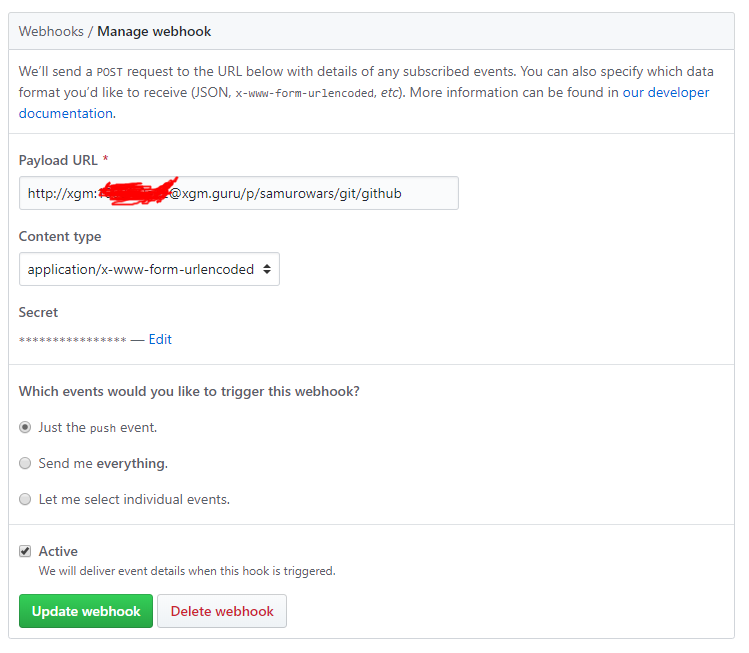The width and height of the screenshot is (749, 653).
Task: Click the Manage webhook heading text
Action: (154, 31)
